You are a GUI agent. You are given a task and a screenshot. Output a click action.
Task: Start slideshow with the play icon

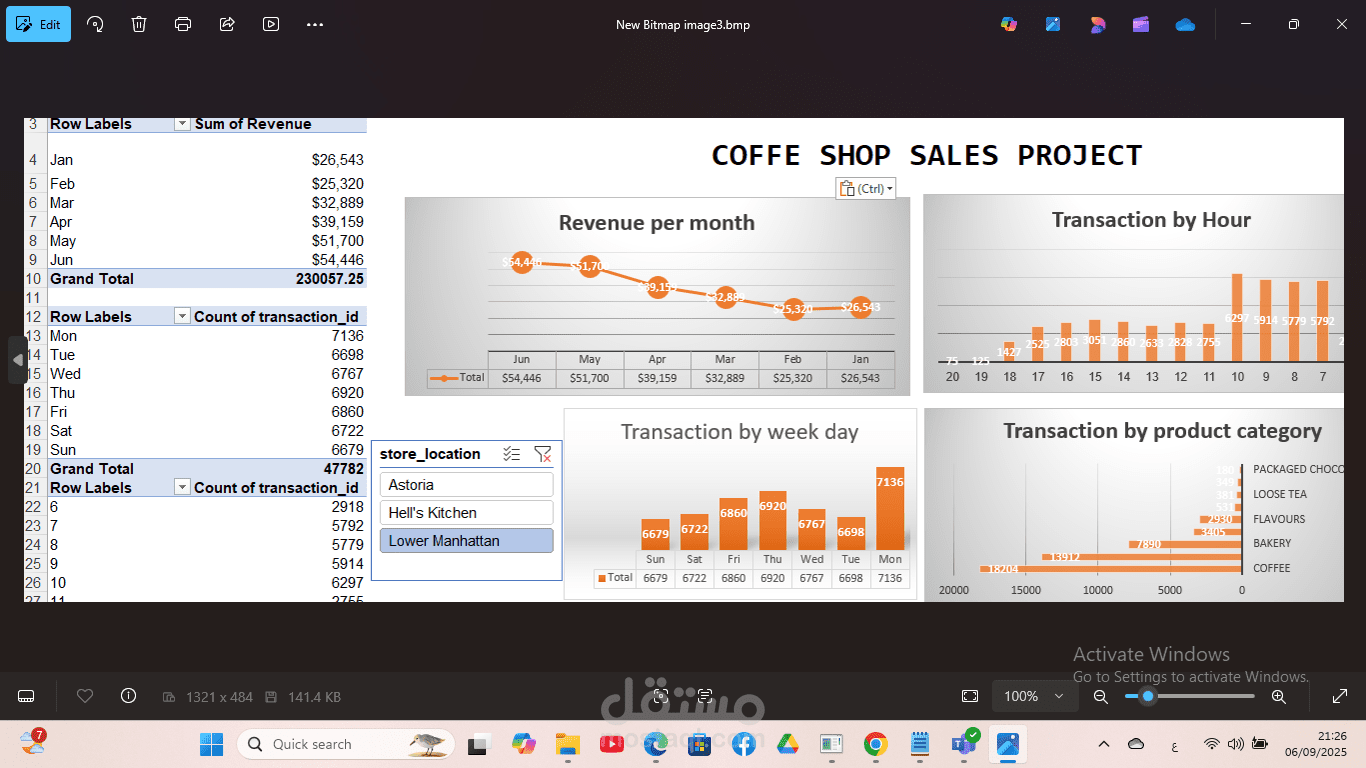pos(271,24)
